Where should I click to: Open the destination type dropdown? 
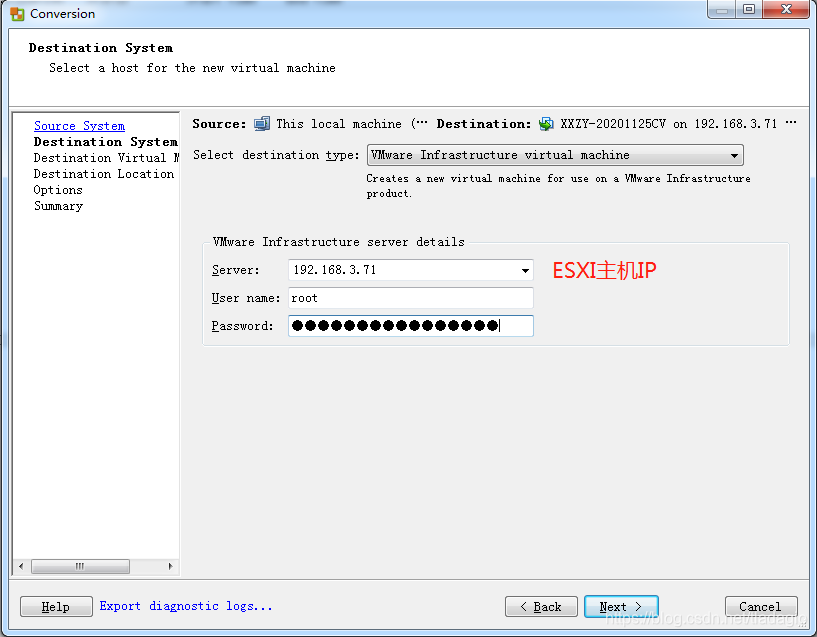555,155
